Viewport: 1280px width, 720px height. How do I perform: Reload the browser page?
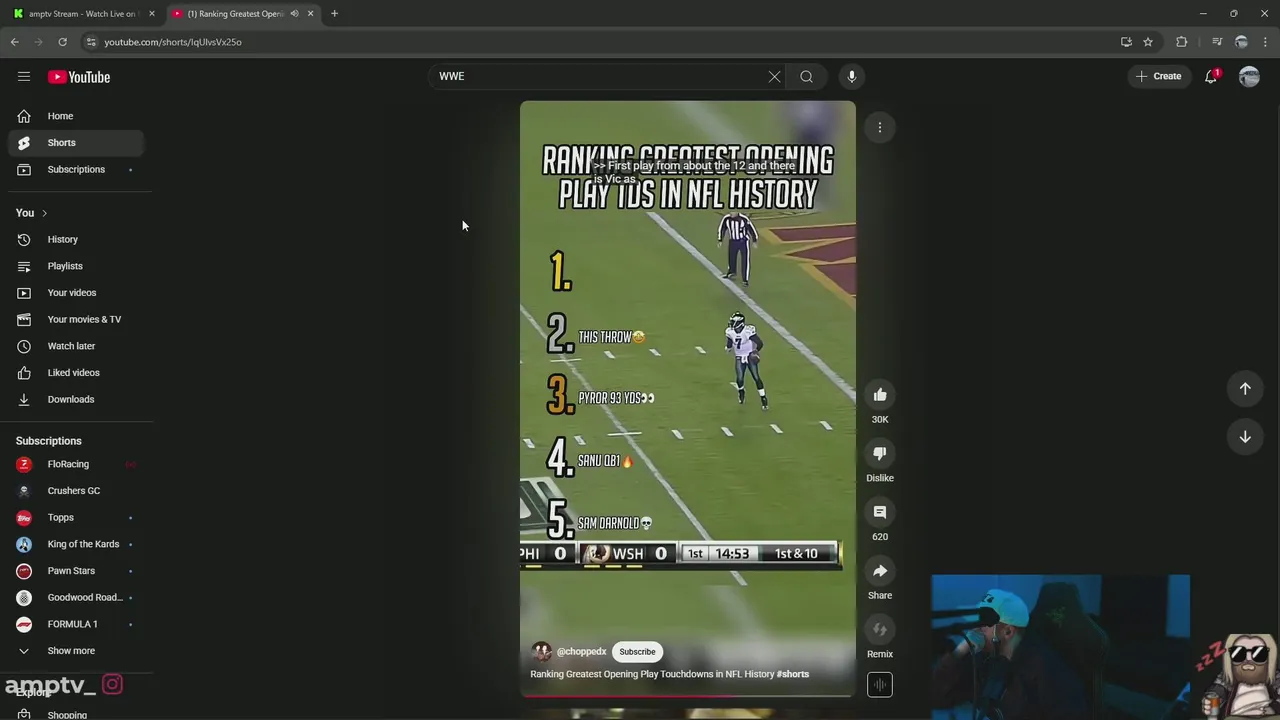pos(62,42)
